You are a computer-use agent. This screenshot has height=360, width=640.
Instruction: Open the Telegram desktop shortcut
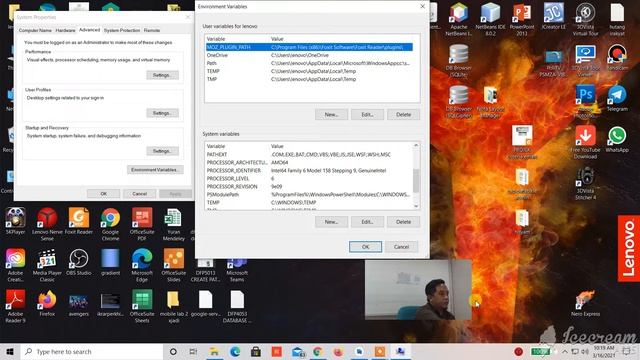617,98
